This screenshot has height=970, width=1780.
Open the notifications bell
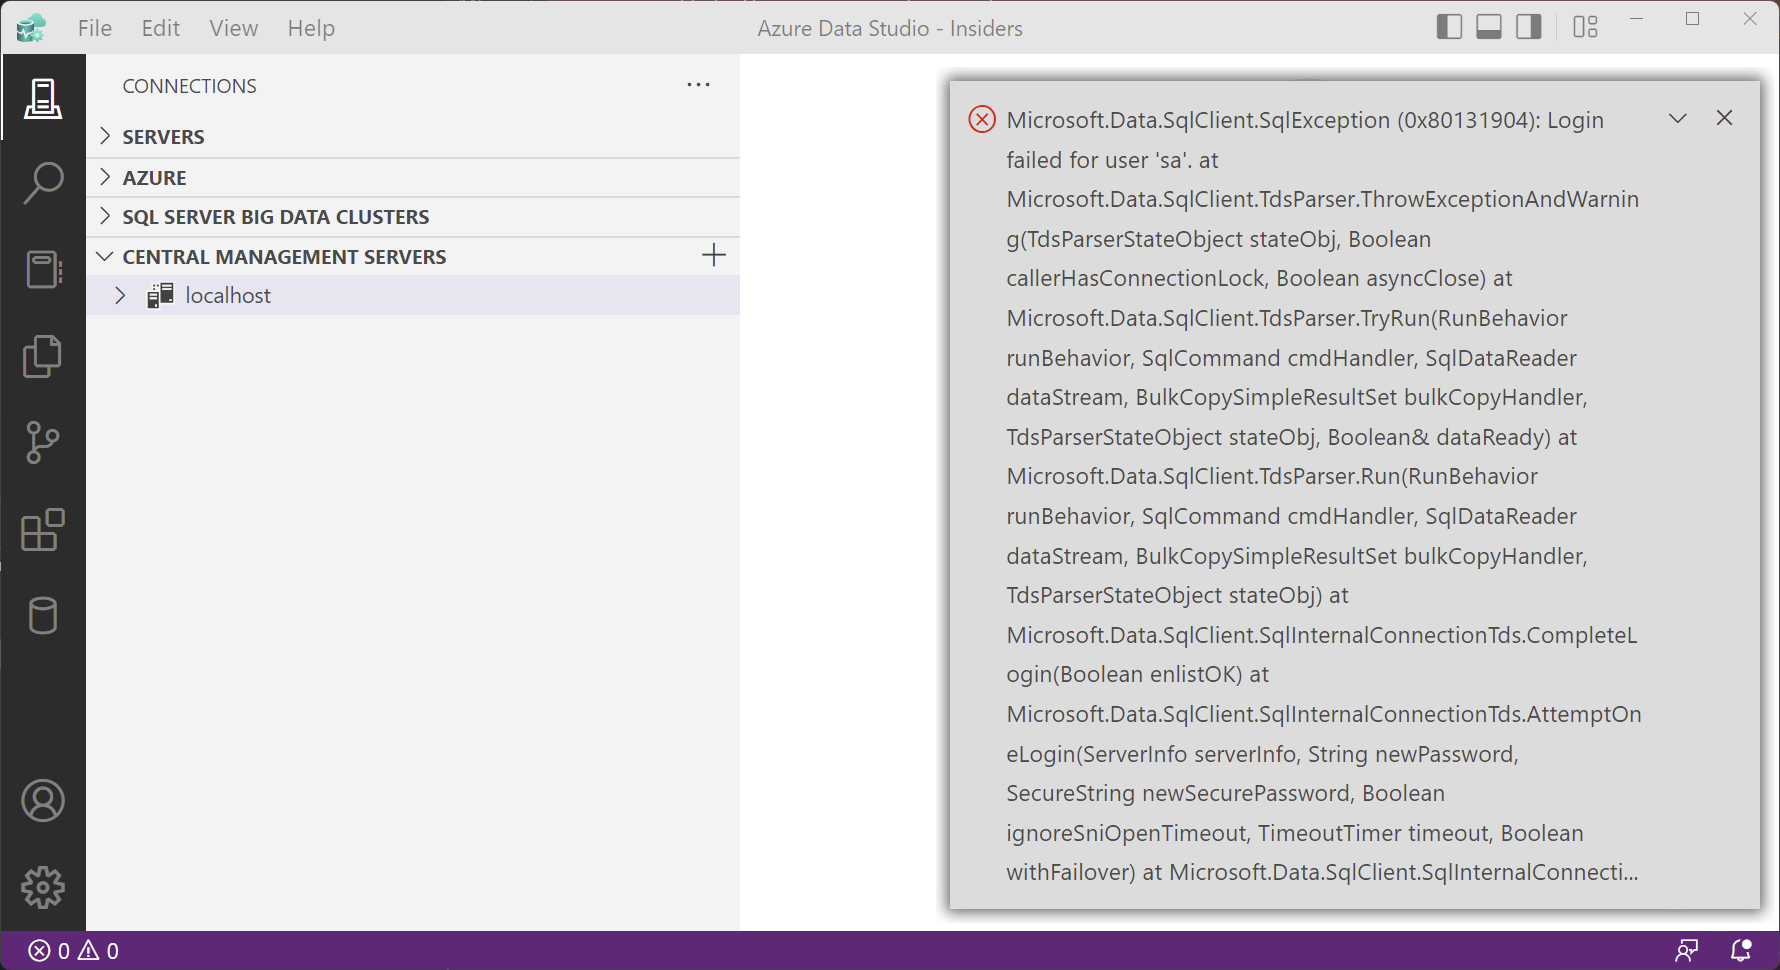coord(1740,950)
